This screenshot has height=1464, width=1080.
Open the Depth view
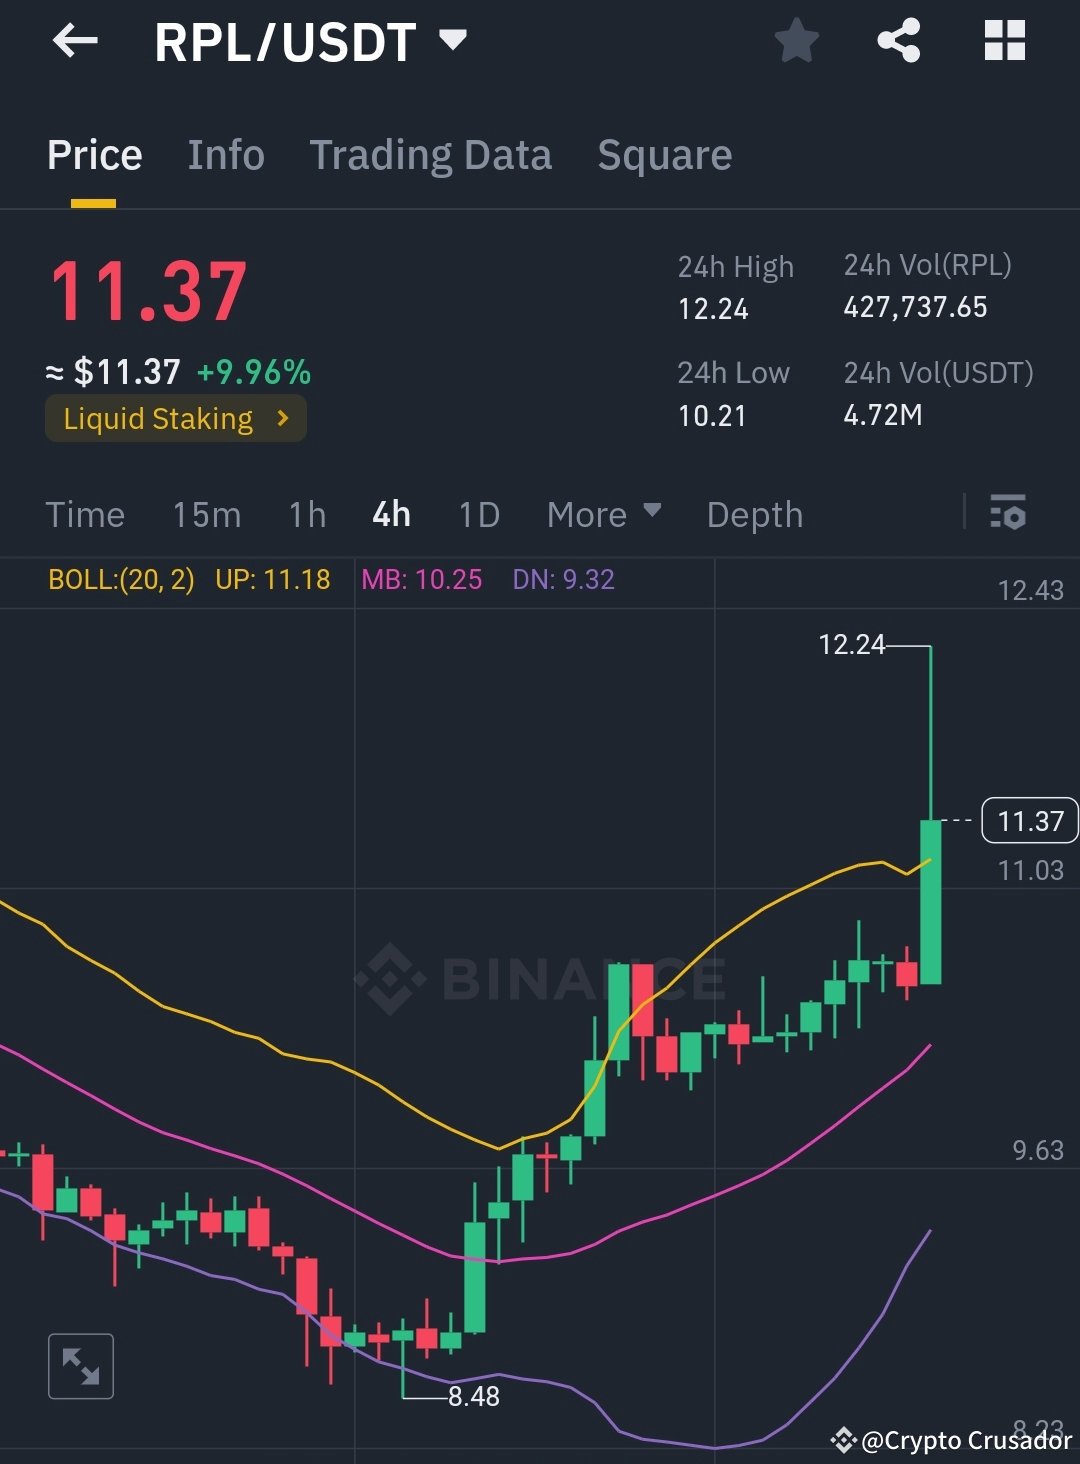755,514
